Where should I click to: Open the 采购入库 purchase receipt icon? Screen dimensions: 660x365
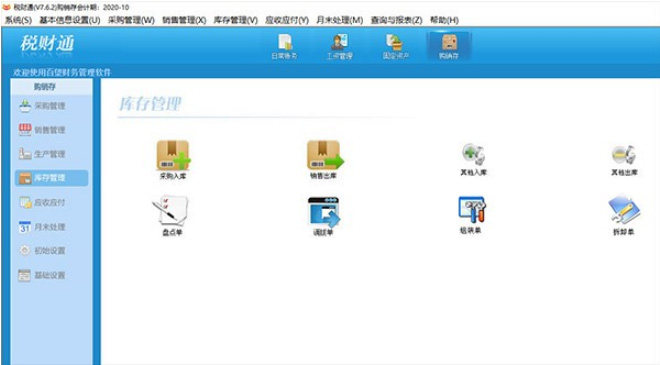[x=173, y=160]
